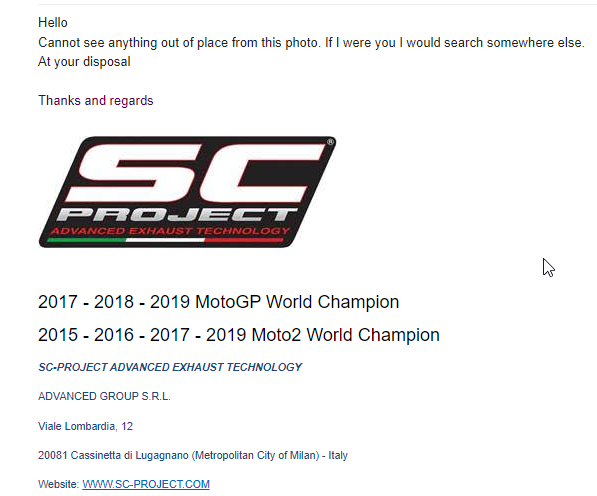The width and height of the screenshot is (597, 496).
Task: Click the word 'Italy' in the address
Action: (338, 455)
